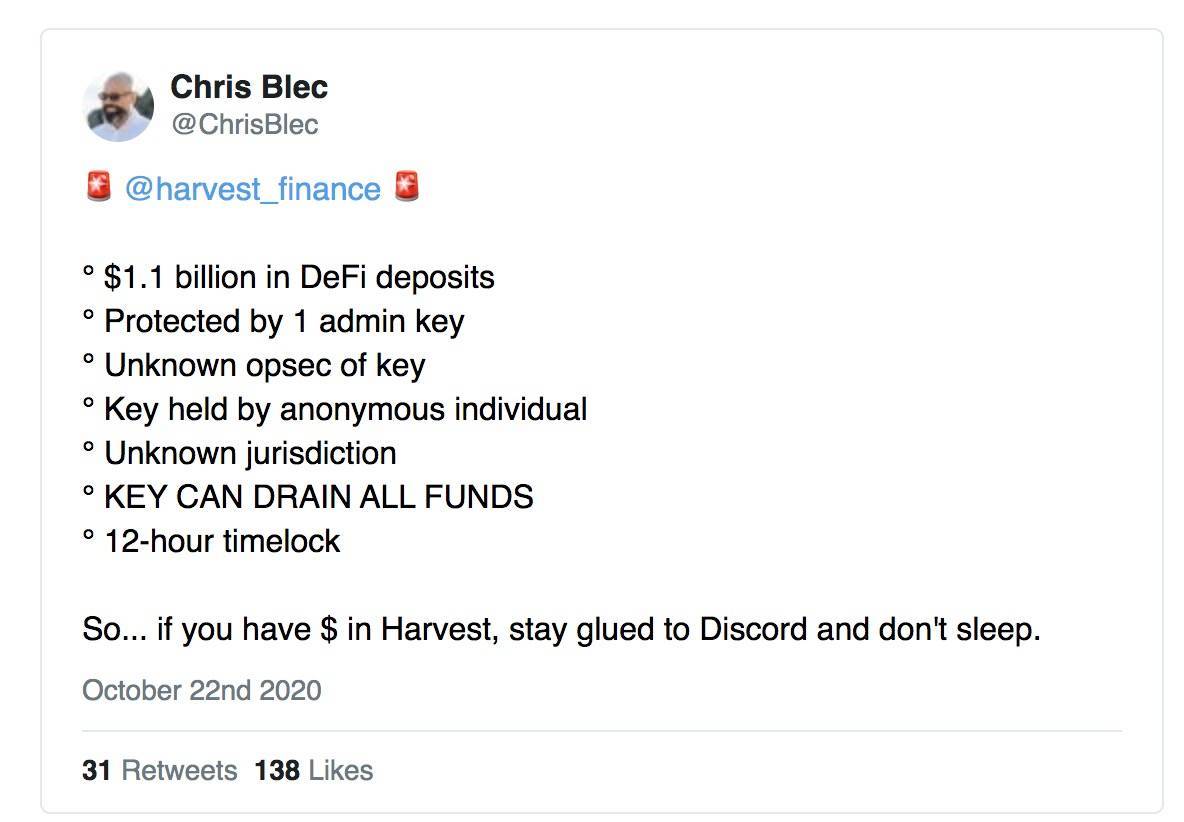This screenshot has width=1184, height=822.
Task: Click the Likes label text
Action: [339, 770]
